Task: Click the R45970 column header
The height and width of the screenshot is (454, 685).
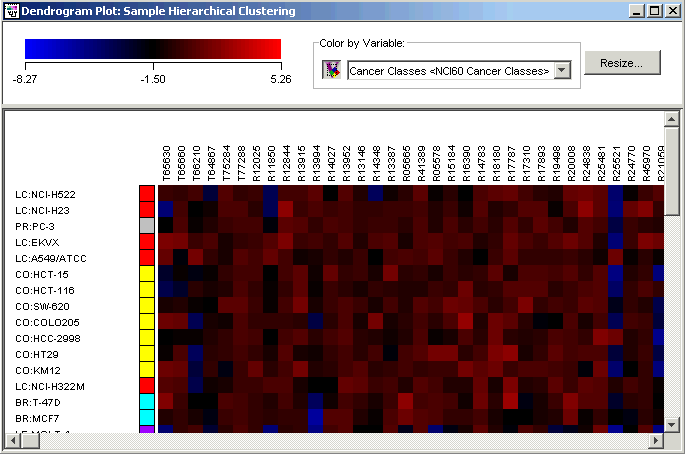Action: pyautogui.click(x=646, y=163)
